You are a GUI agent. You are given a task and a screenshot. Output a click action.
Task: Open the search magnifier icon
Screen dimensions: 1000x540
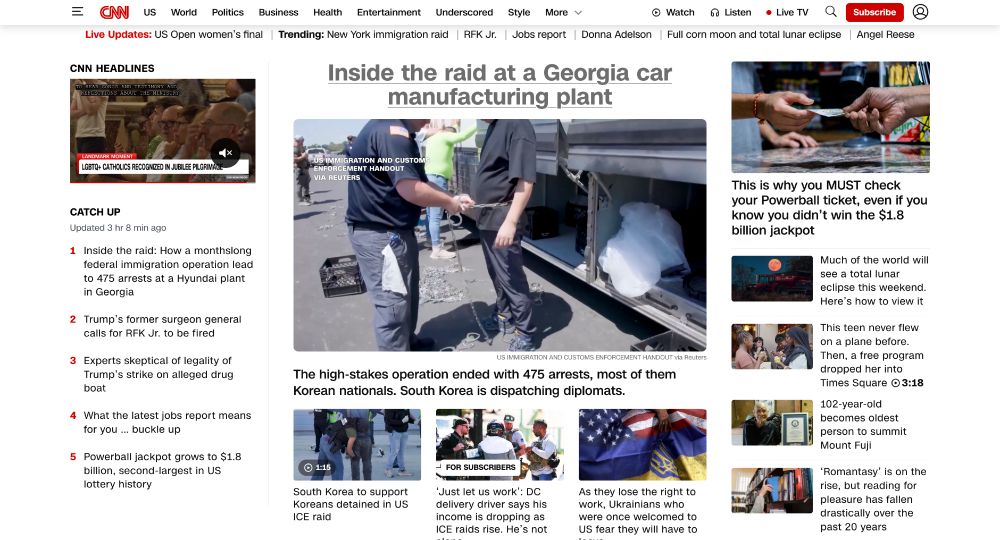point(830,11)
